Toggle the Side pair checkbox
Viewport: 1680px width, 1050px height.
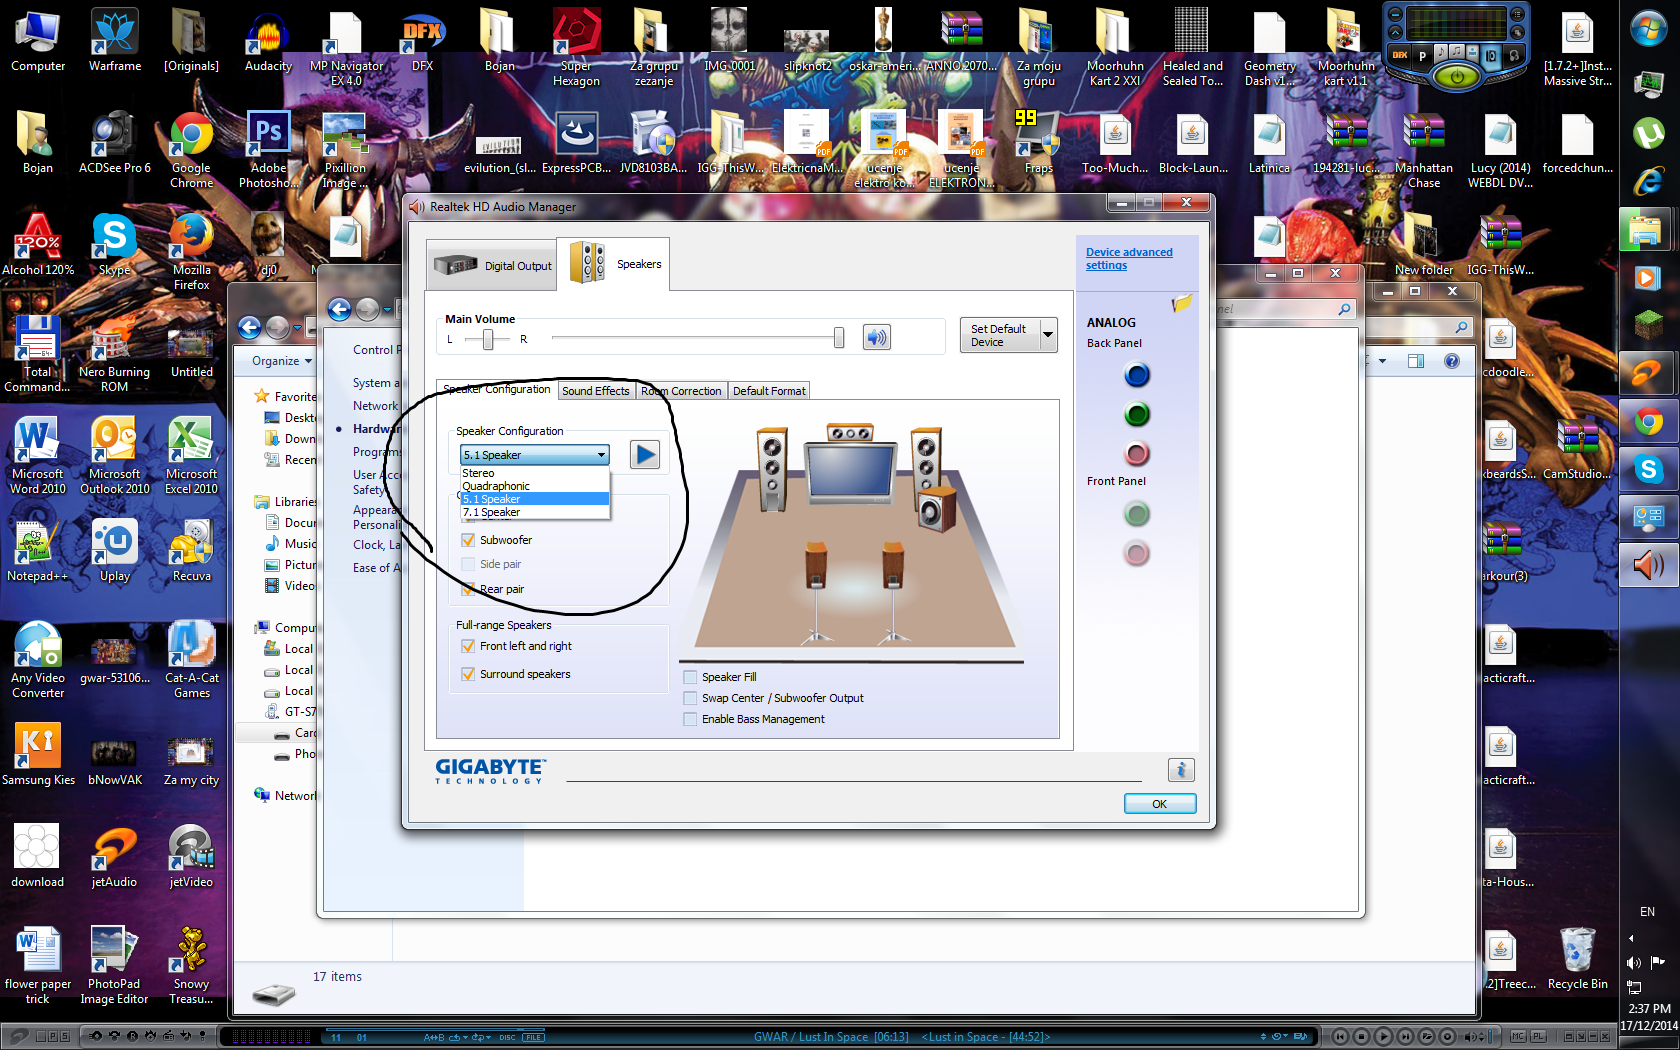pyautogui.click(x=467, y=564)
